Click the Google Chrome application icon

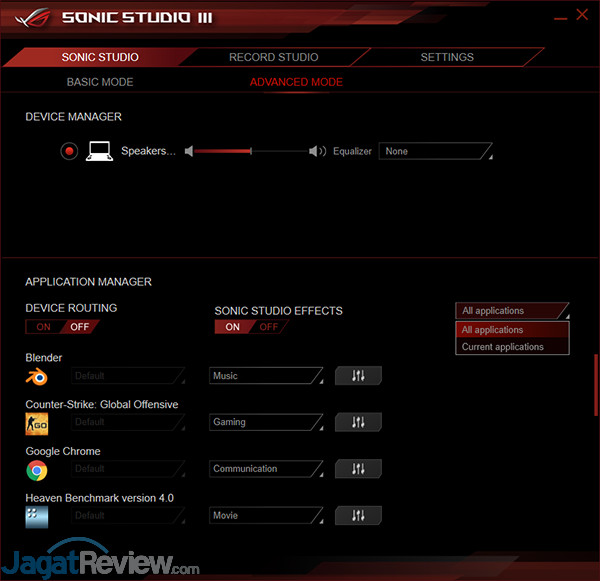pyautogui.click(x=37, y=470)
